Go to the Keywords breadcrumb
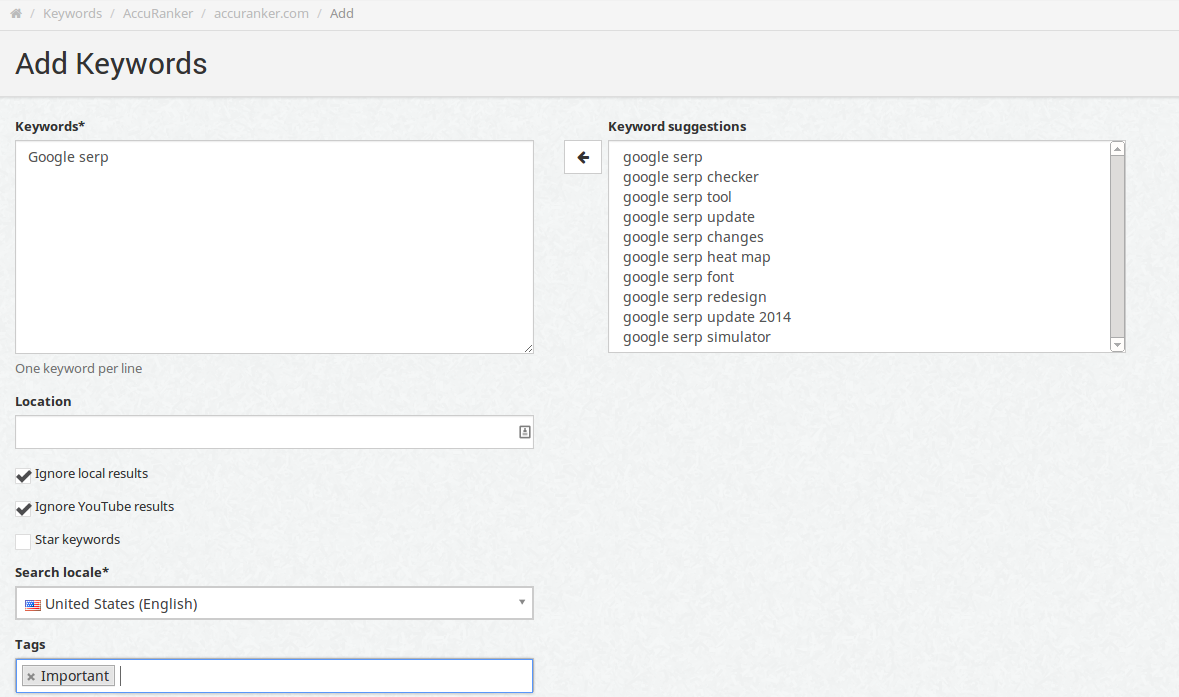The image size is (1179, 697). (x=72, y=14)
